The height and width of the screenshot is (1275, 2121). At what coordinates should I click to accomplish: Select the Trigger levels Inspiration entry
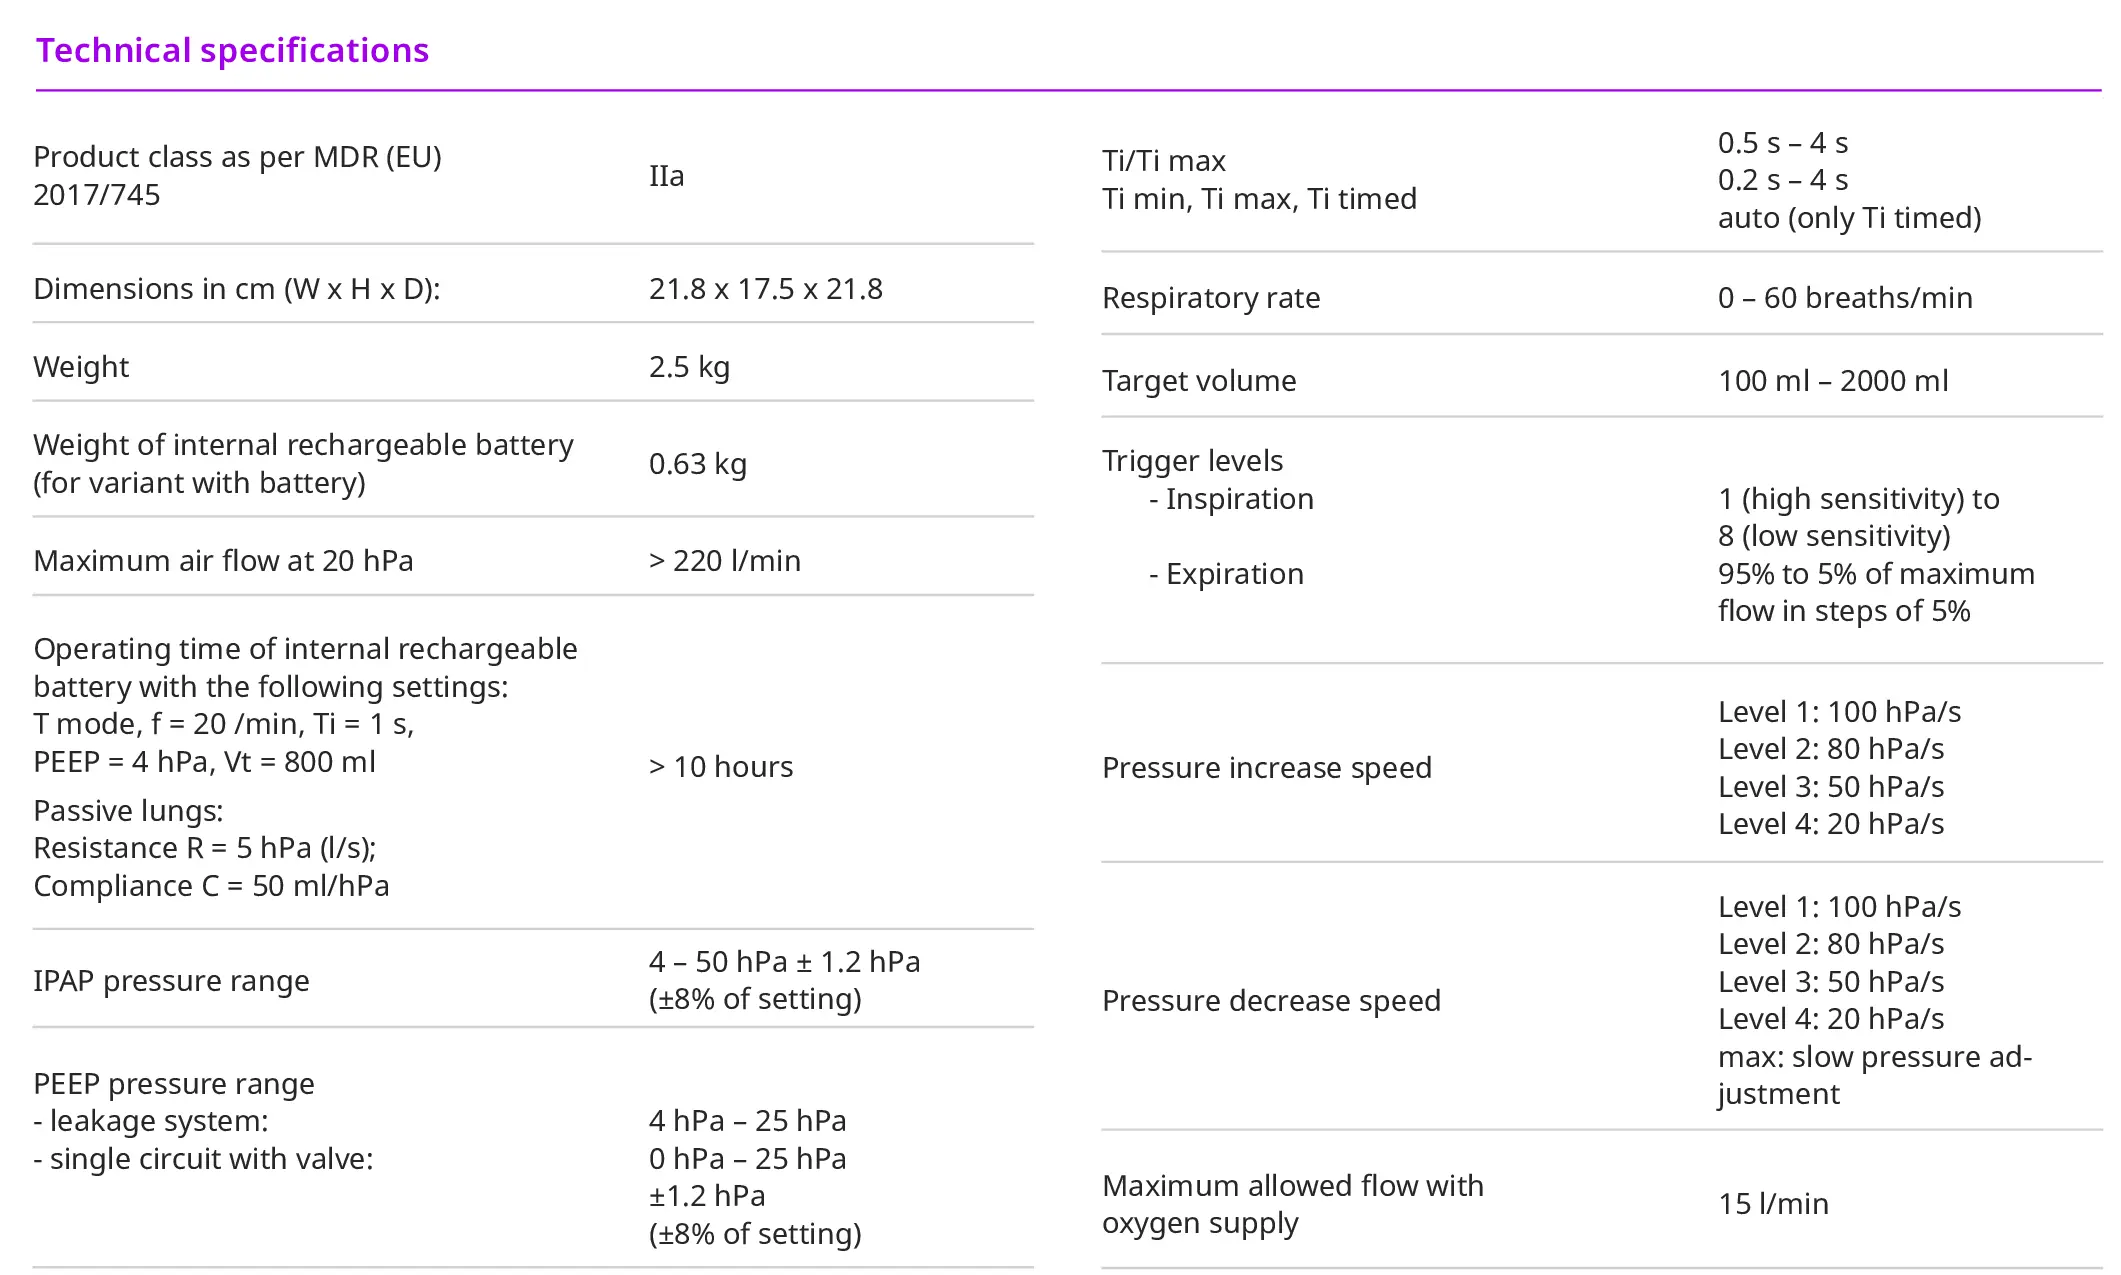tap(1232, 499)
